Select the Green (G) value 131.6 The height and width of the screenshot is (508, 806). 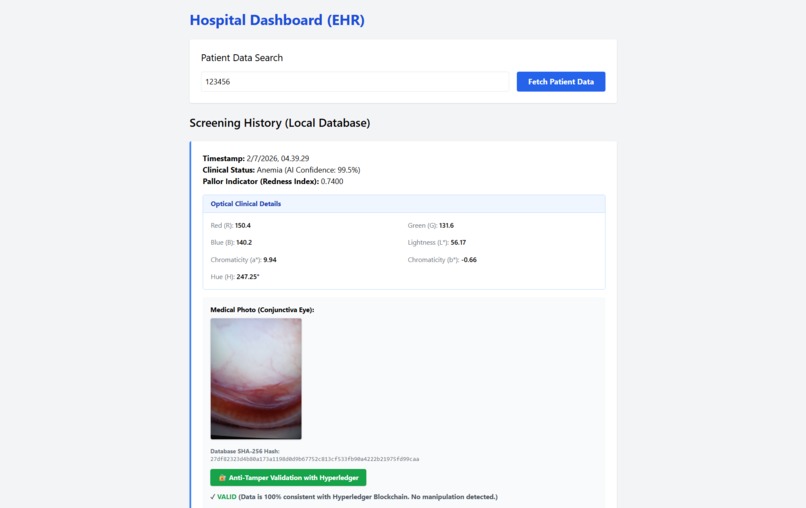[446, 225]
